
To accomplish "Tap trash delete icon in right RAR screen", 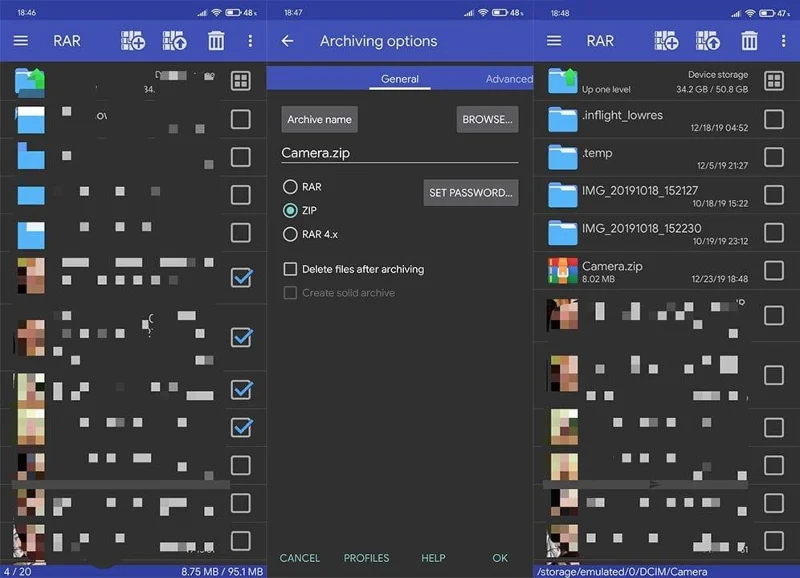I will point(749,41).
